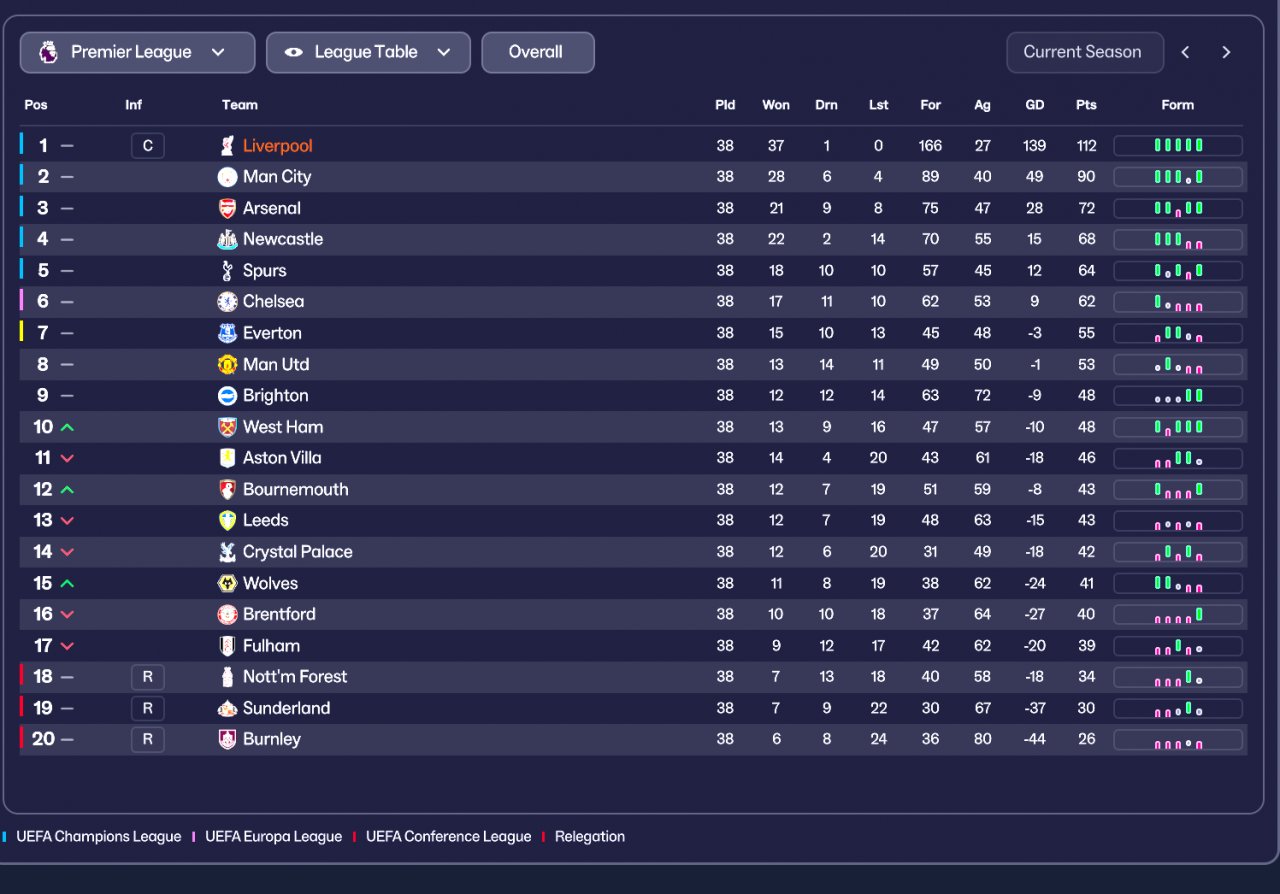This screenshot has width=1280, height=894.
Task: Click the Liverpool club crest icon
Action: coord(227,146)
